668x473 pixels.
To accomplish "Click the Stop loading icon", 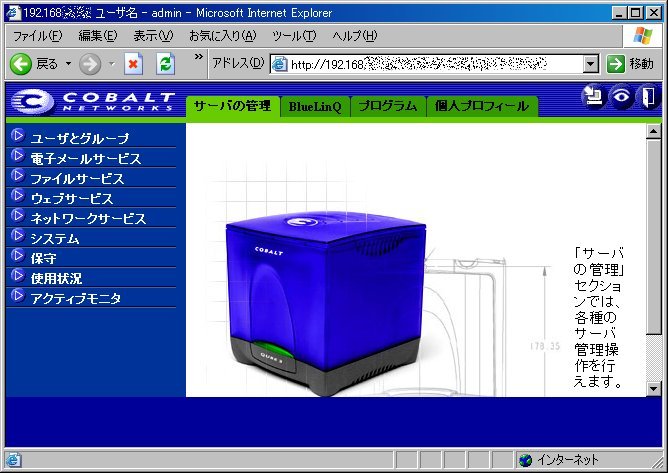I will (x=133, y=64).
